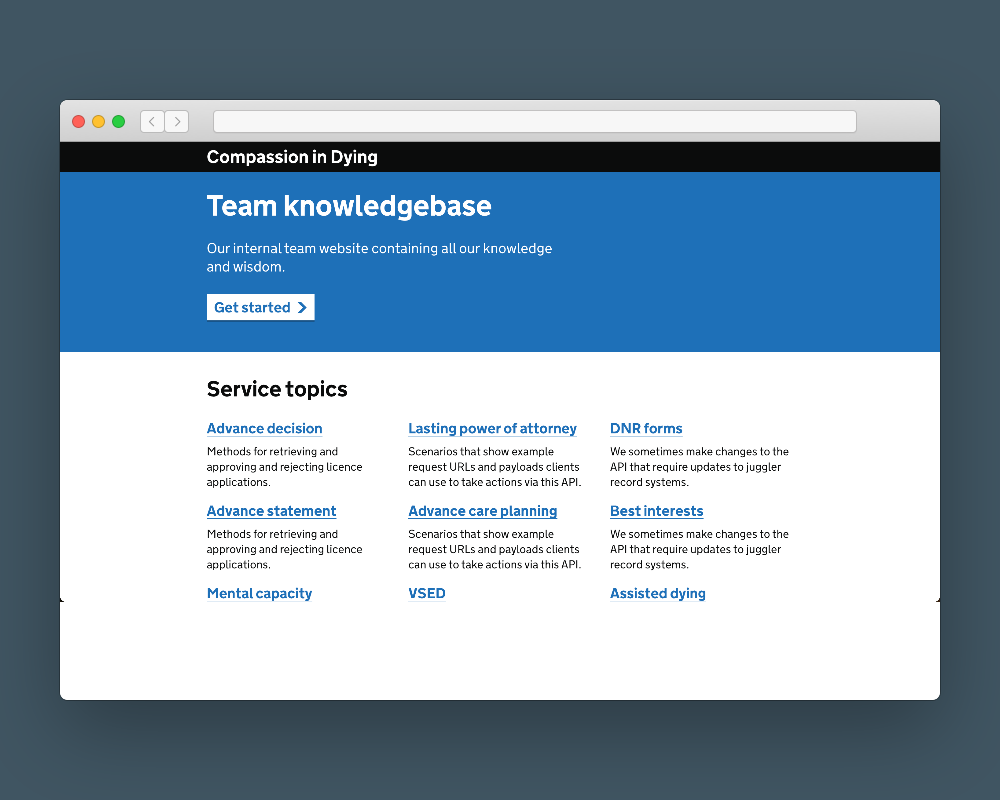Click the chevron arrow on Get started button
This screenshot has height=800, width=1000.
coord(301,307)
